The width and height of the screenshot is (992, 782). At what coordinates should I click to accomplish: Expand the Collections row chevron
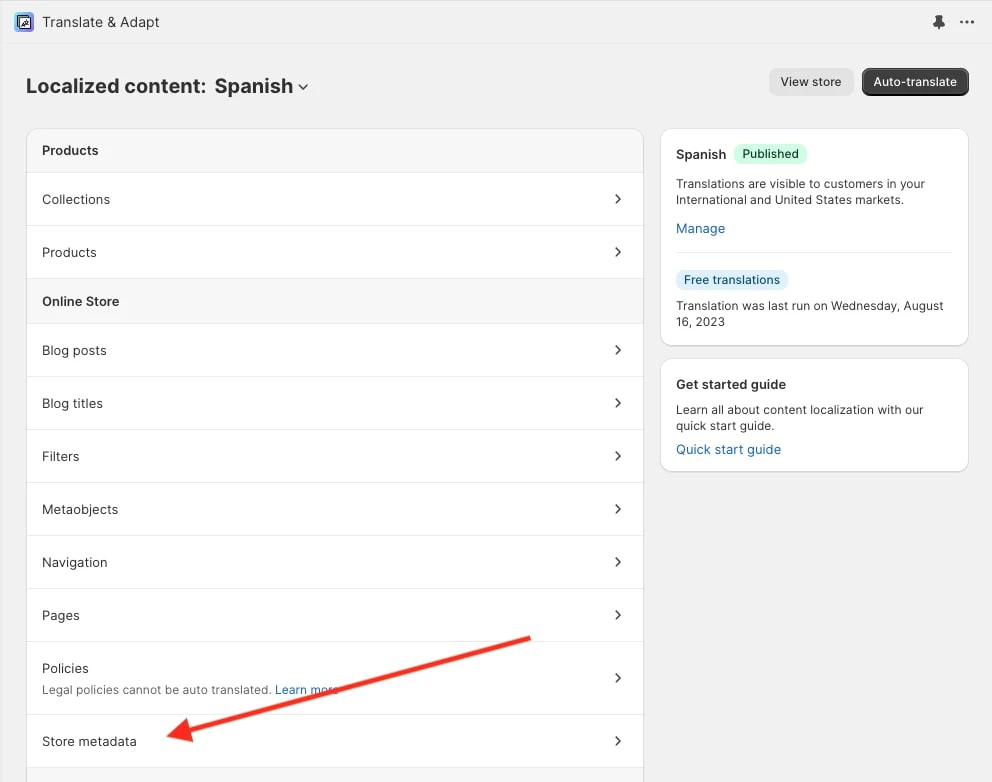click(x=618, y=199)
